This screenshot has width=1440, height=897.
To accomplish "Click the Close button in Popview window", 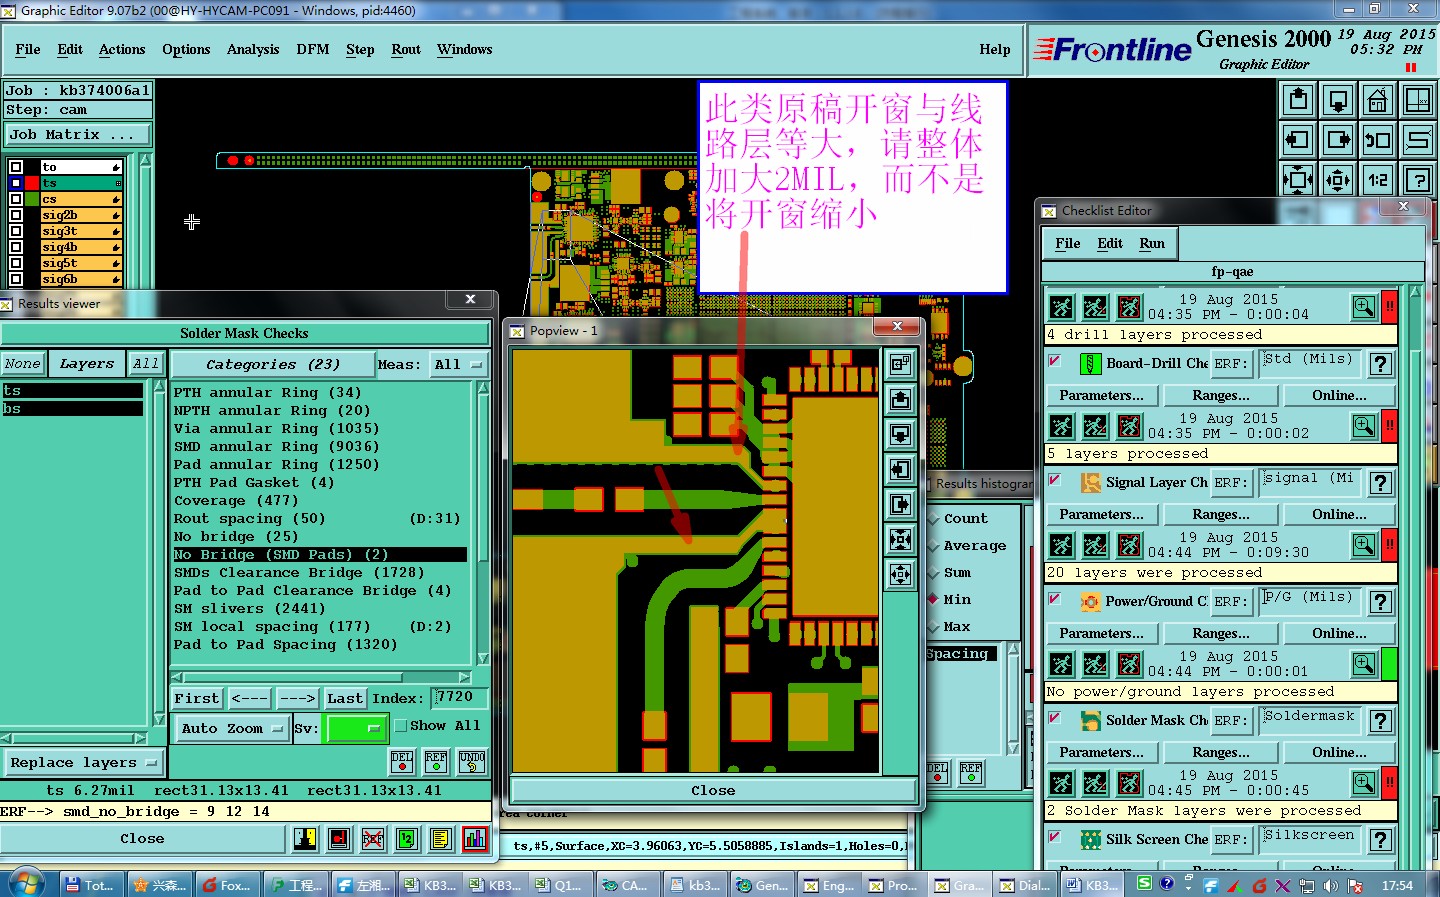I will [x=713, y=790].
